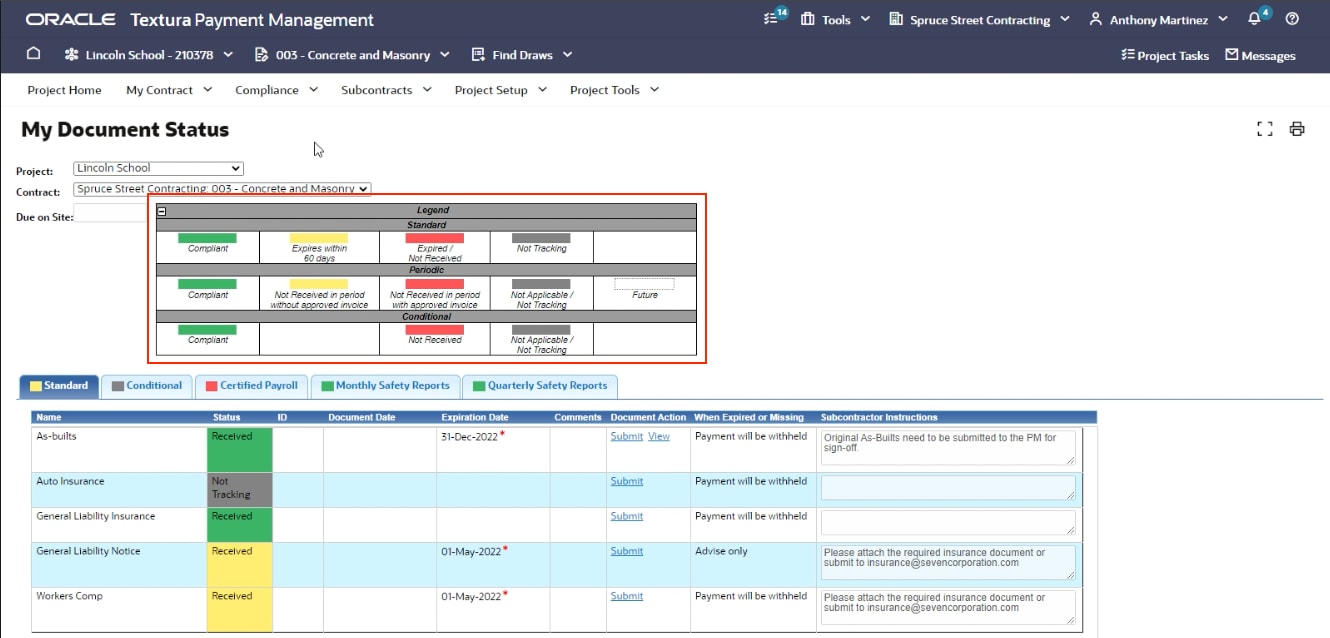Viewport: 1330px width, 638px height.
Task: Click the Expiration Date column header
Action: pos(475,417)
